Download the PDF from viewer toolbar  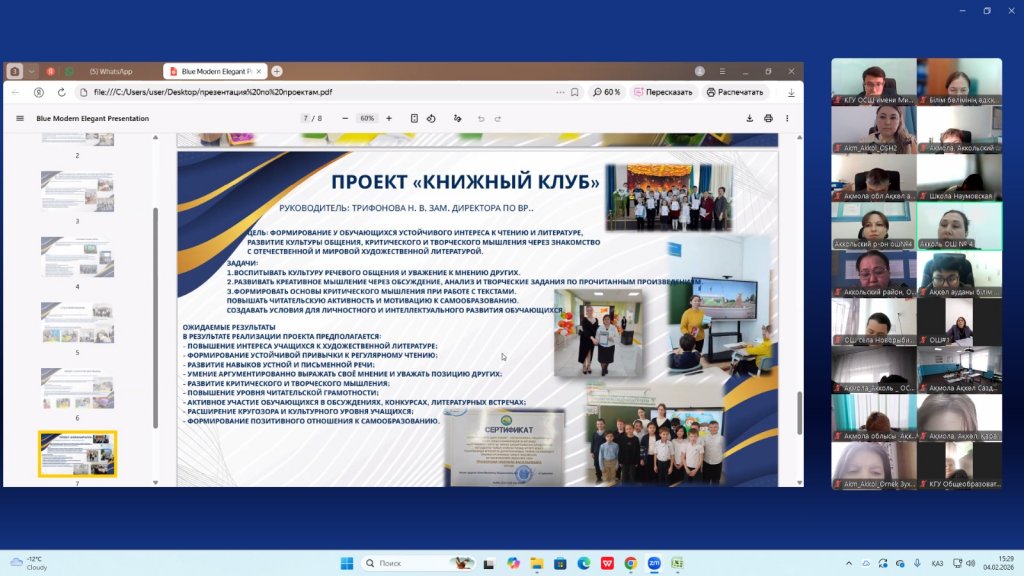749,118
